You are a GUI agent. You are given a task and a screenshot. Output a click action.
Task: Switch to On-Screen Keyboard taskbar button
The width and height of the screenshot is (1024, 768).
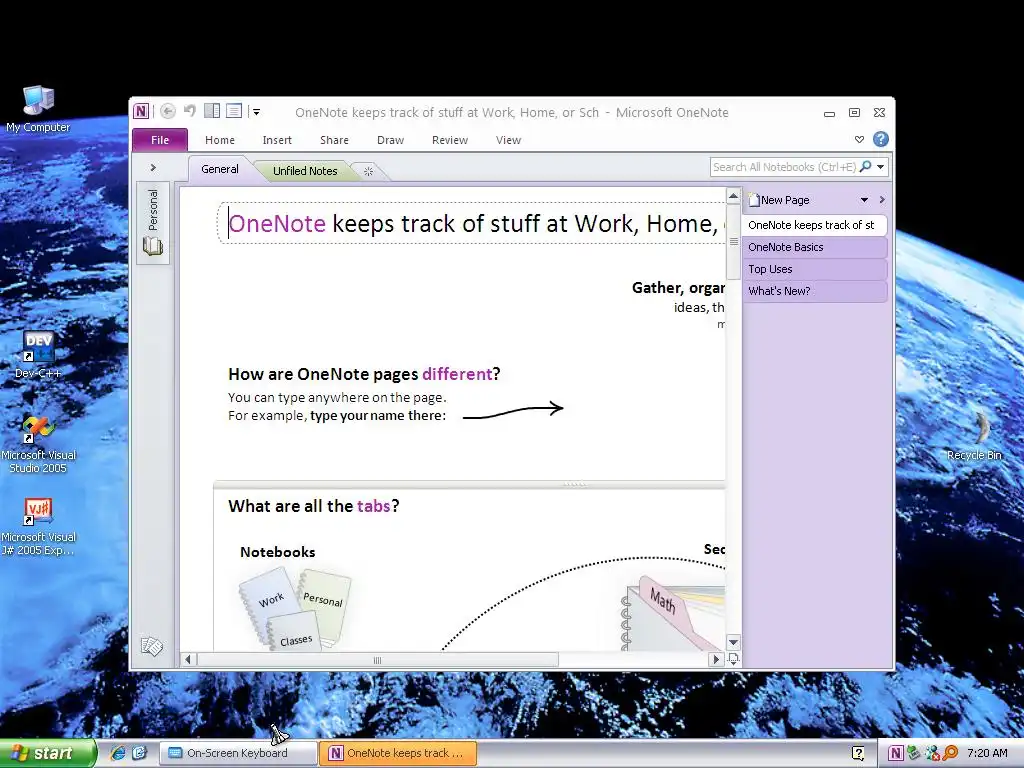[238, 753]
